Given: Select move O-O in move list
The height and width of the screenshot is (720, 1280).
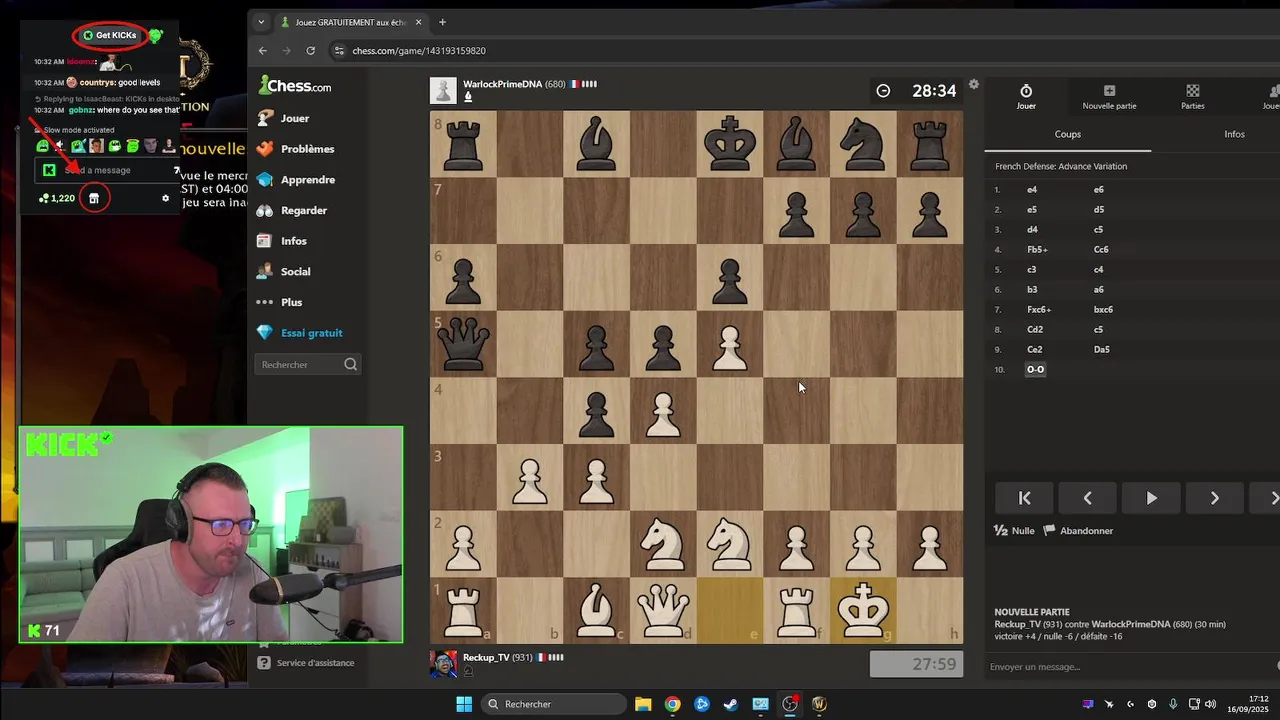Looking at the screenshot, I should click(x=1035, y=370).
